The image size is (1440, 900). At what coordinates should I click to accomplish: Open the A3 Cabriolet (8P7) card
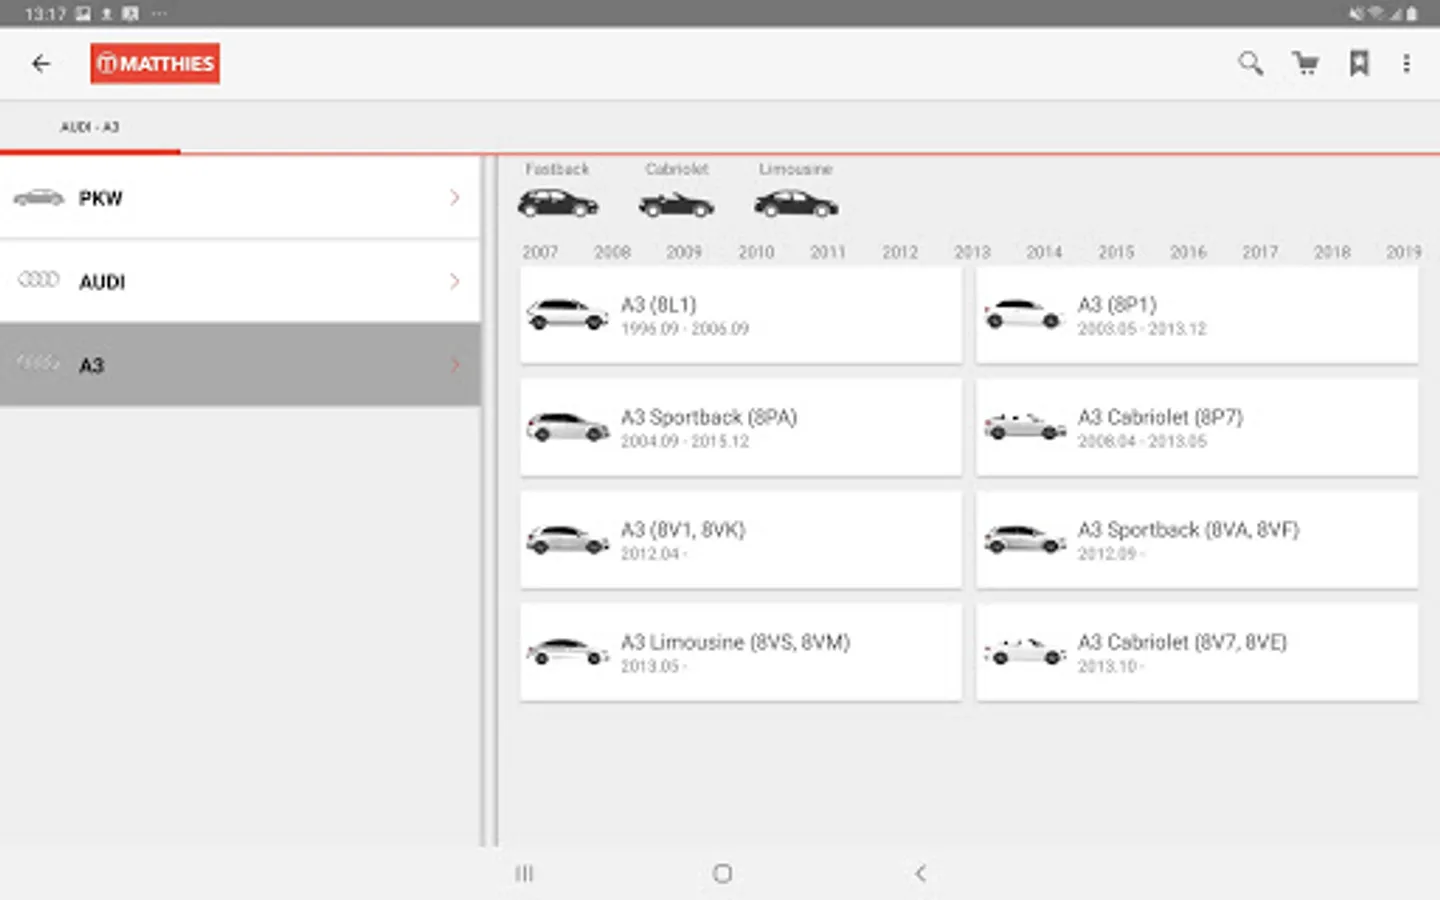tap(1197, 427)
